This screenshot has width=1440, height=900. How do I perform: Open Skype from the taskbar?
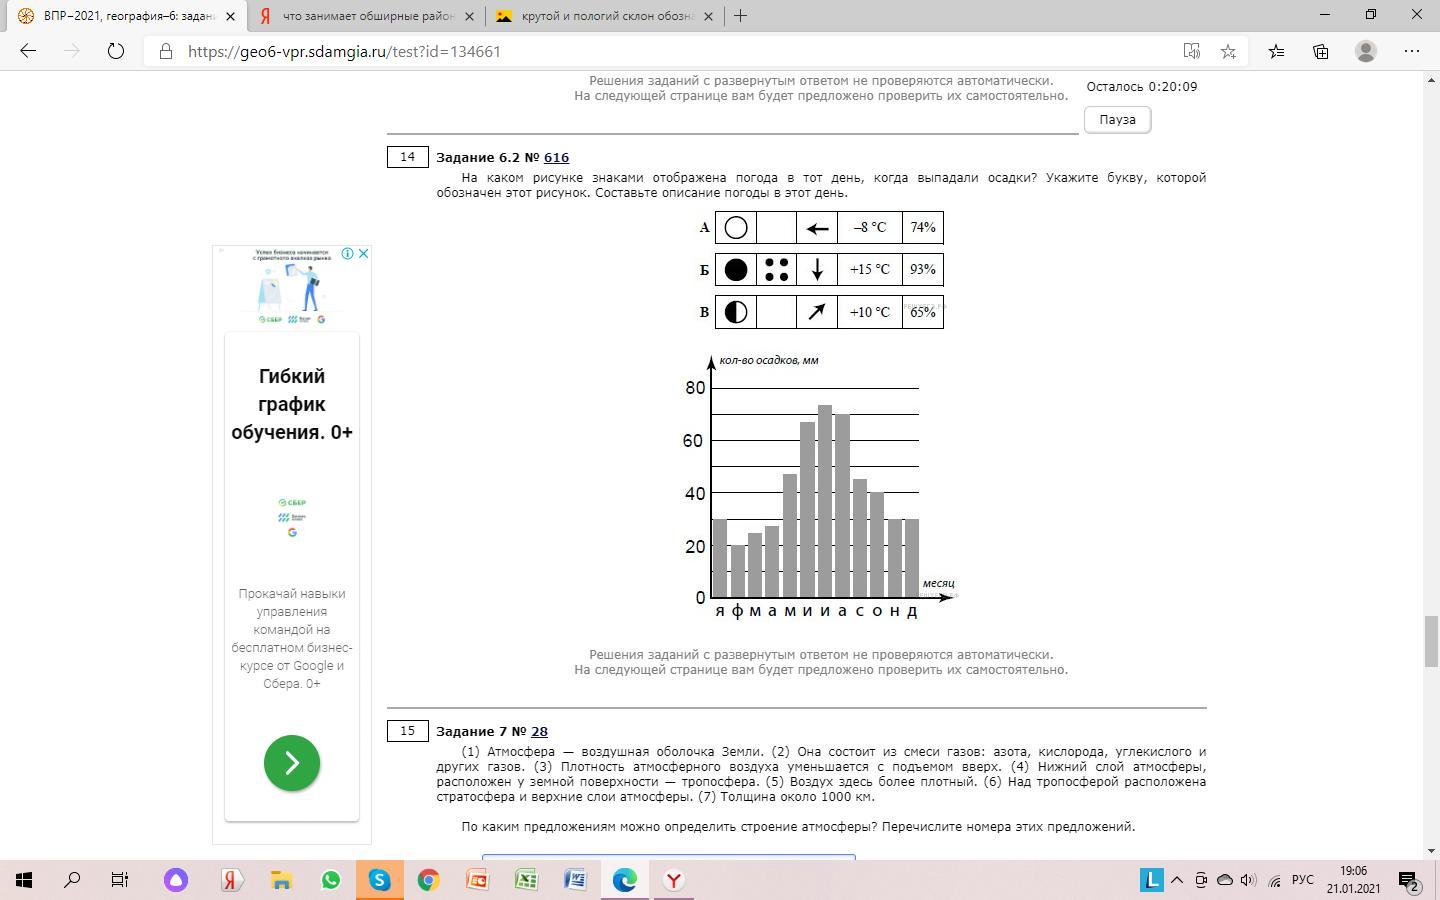[379, 880]
